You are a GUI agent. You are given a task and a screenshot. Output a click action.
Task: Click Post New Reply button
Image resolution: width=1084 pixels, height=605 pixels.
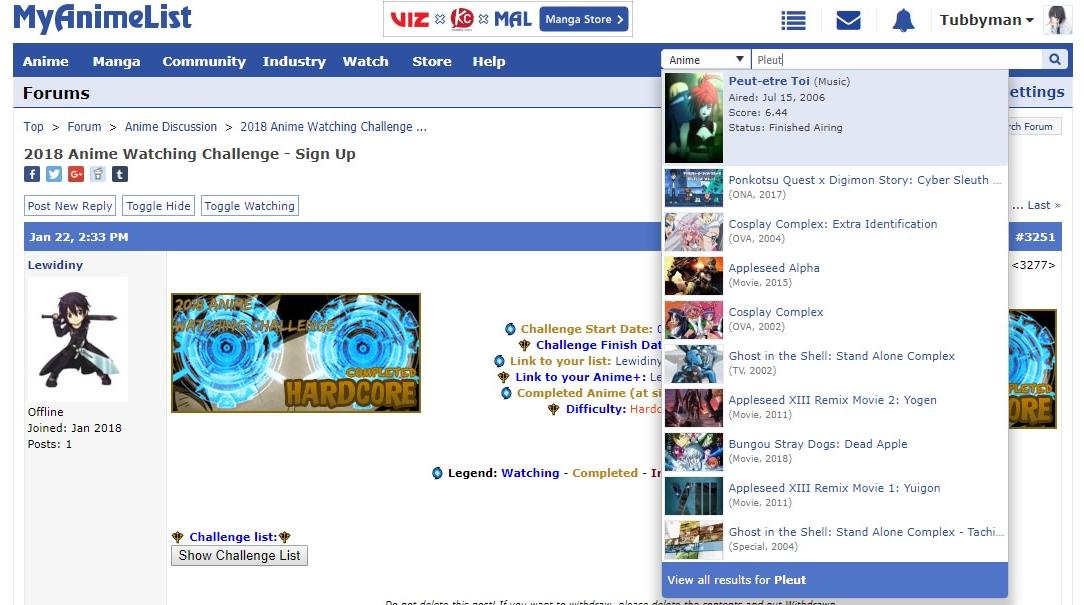tap(70, 205)
